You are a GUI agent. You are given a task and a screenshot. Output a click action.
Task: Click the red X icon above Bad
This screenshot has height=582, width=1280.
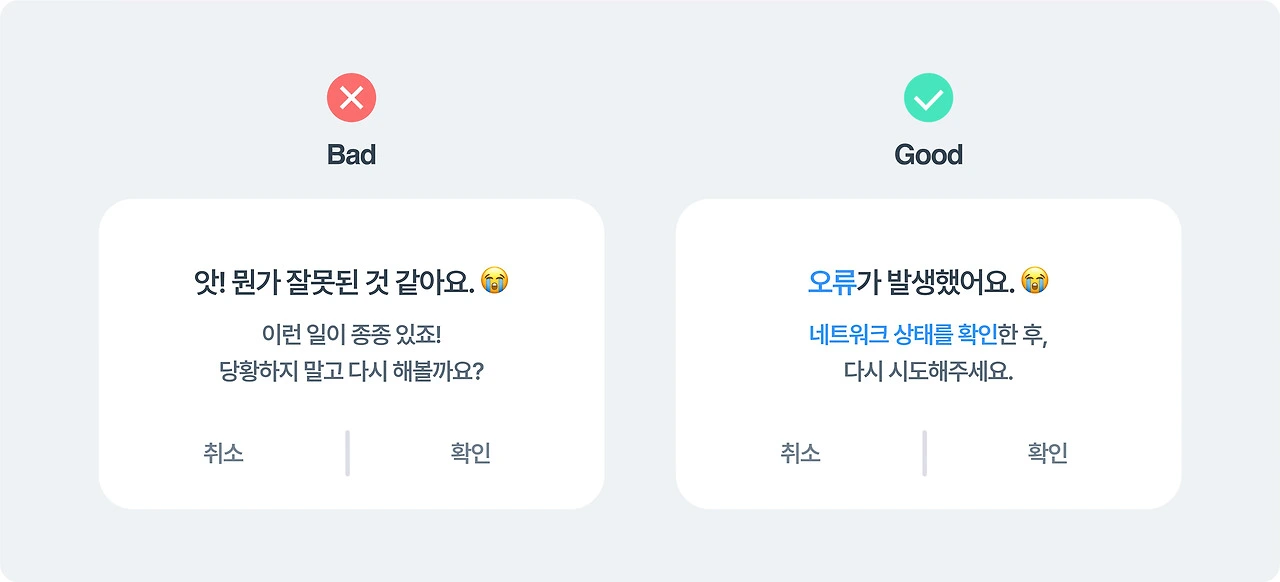click(351, 98)
